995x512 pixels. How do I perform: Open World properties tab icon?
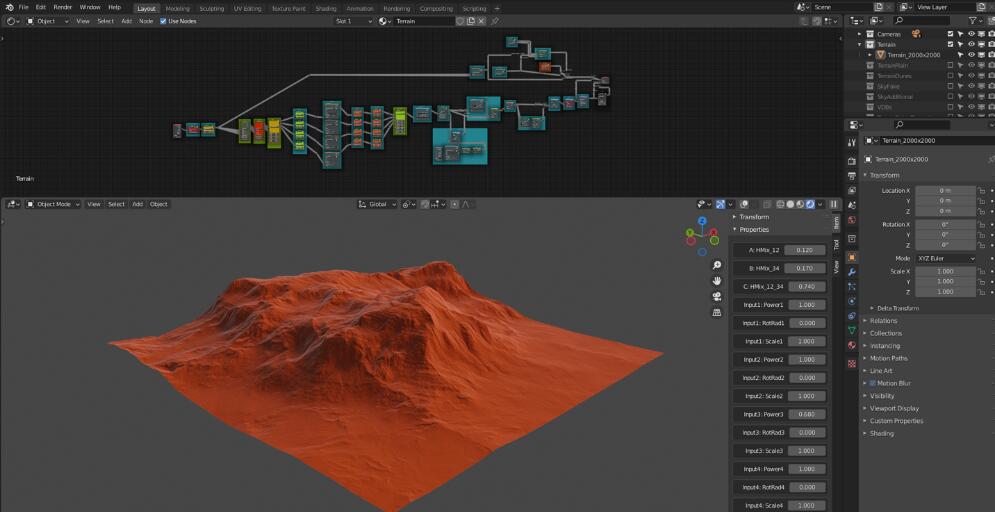tap(852, 220)
